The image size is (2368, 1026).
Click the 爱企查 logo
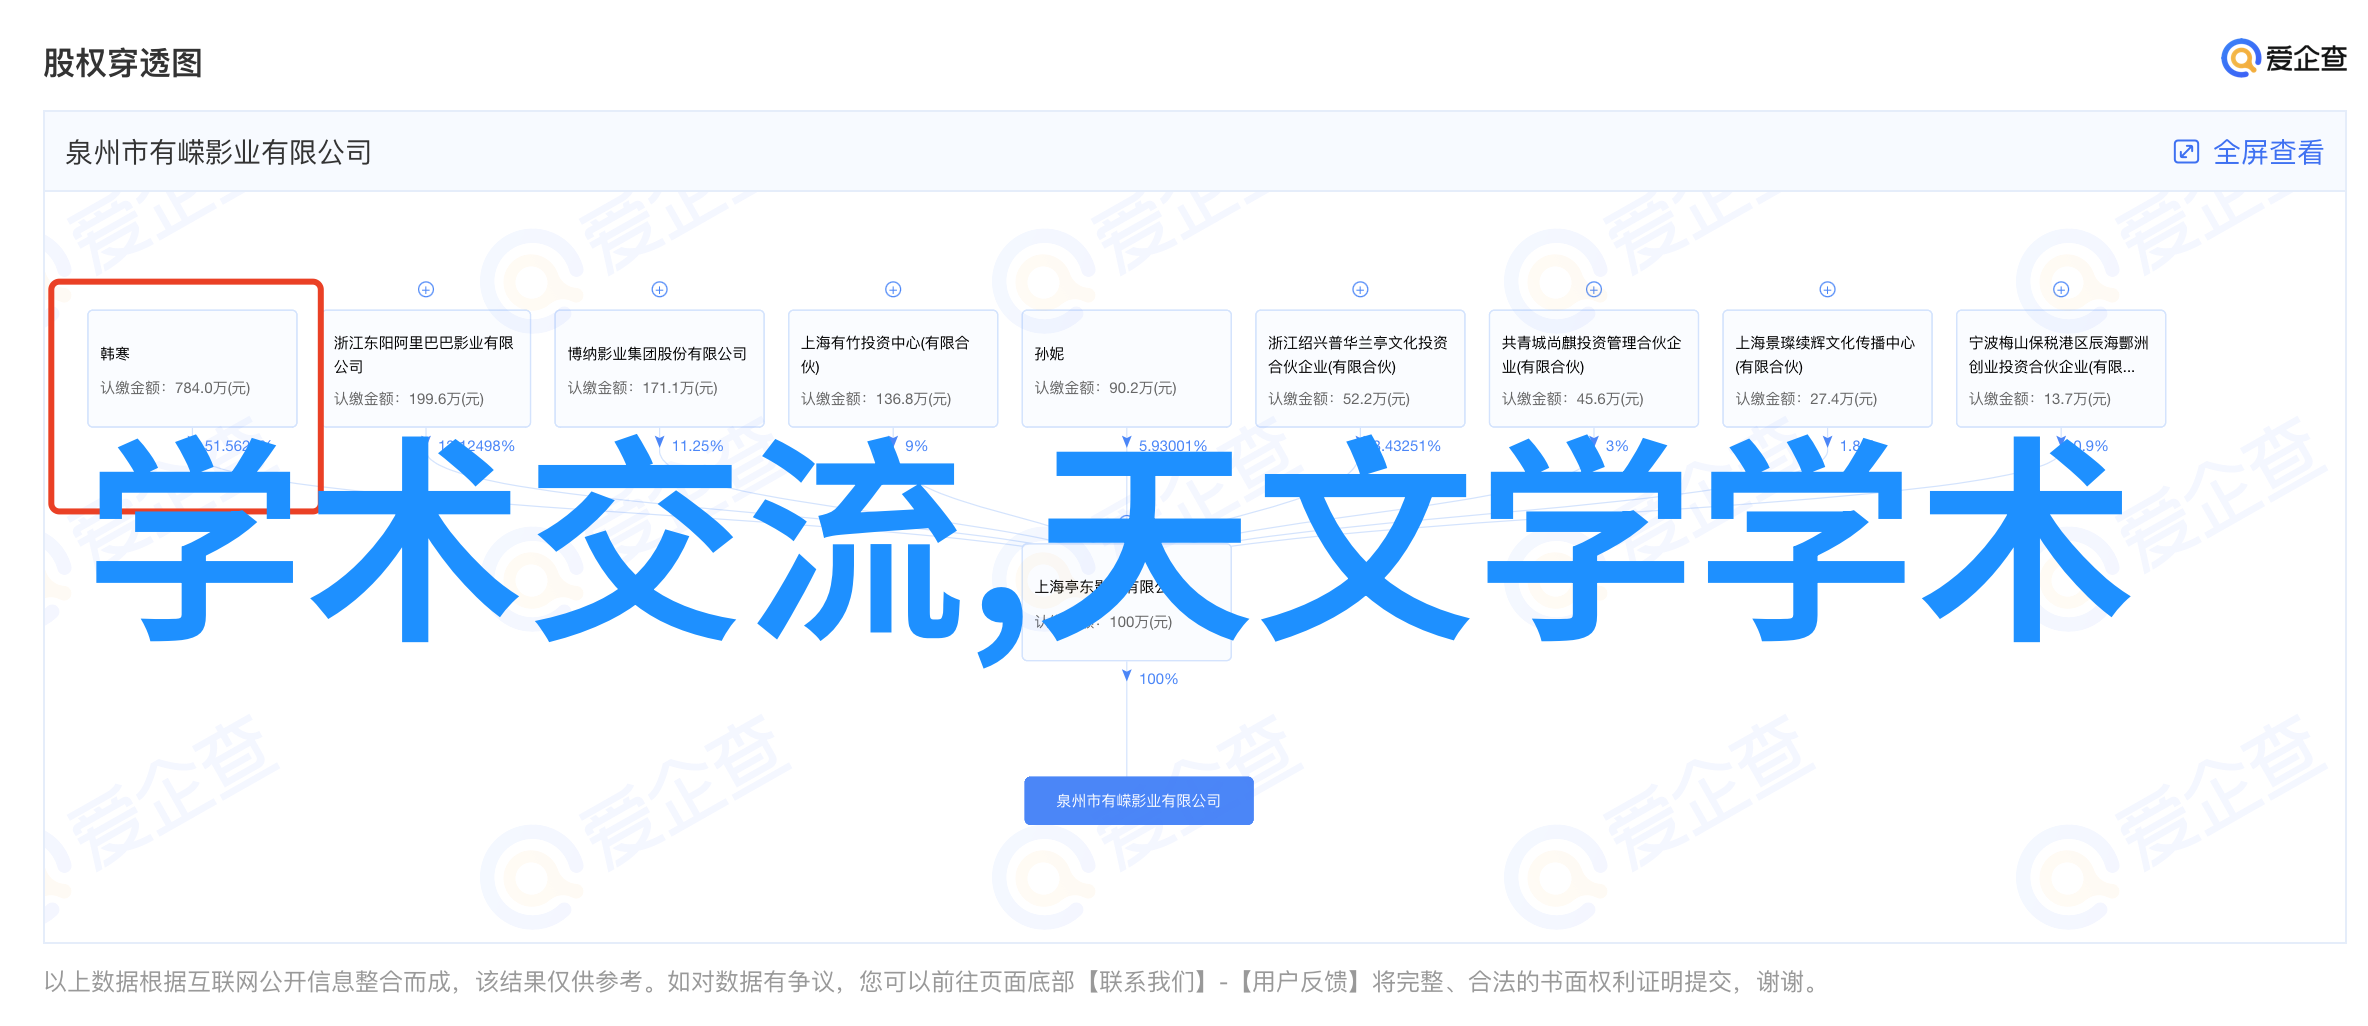coord(2283,59)
